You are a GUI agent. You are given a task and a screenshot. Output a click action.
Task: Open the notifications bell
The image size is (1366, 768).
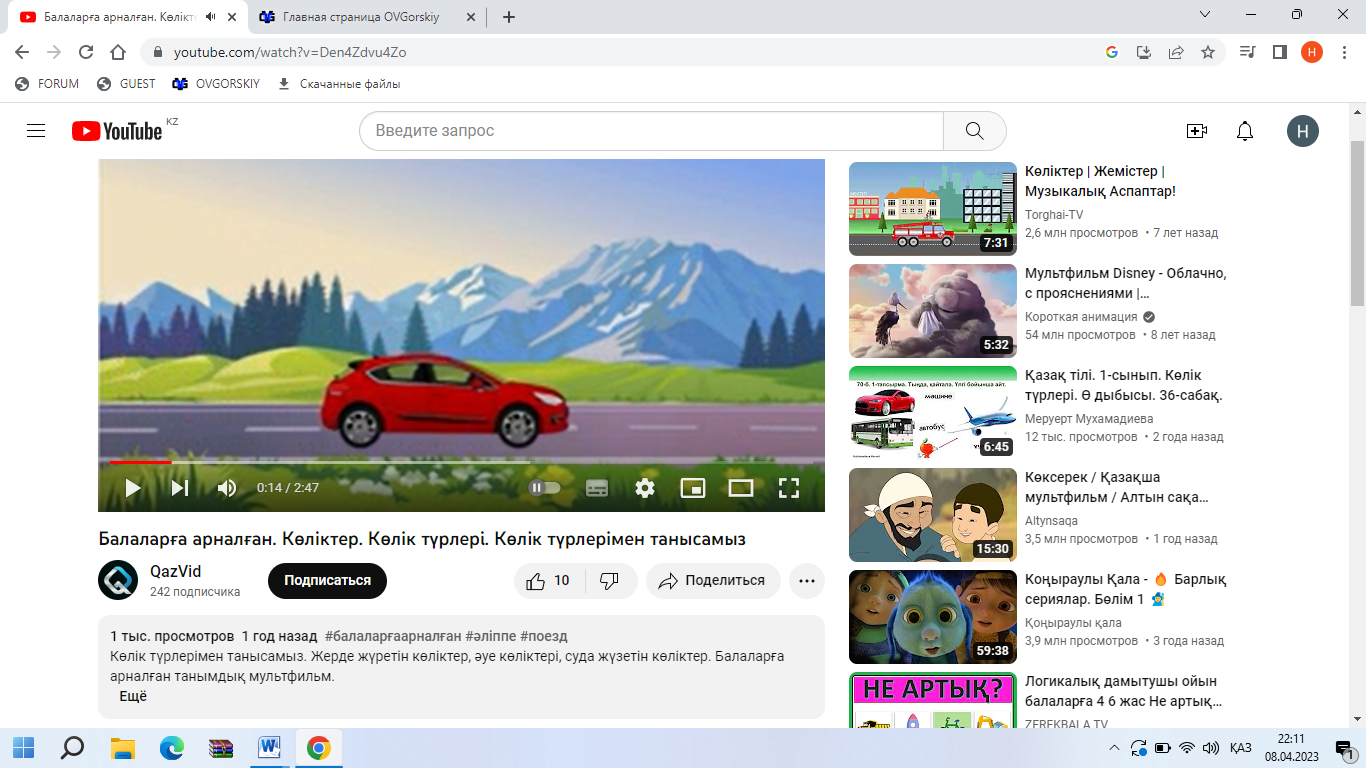[1245, 131]
